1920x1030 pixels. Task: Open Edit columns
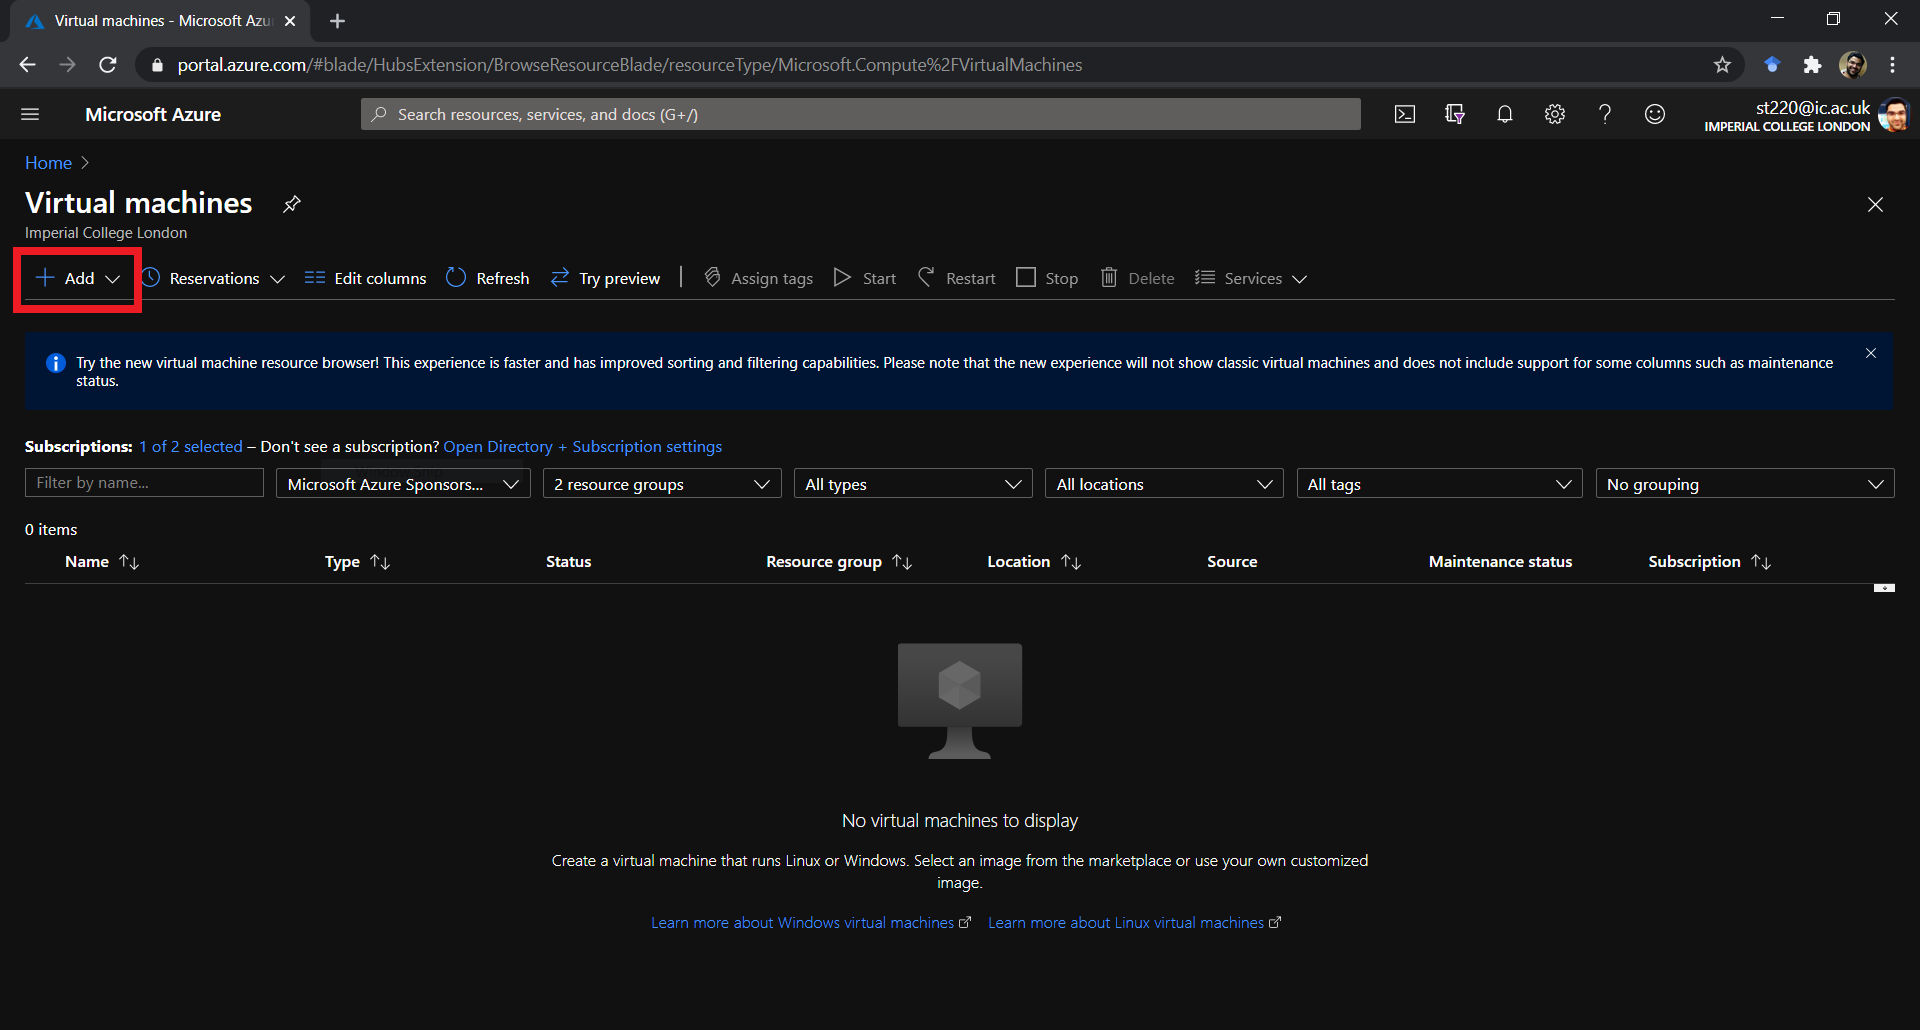(x=365, y=278)
